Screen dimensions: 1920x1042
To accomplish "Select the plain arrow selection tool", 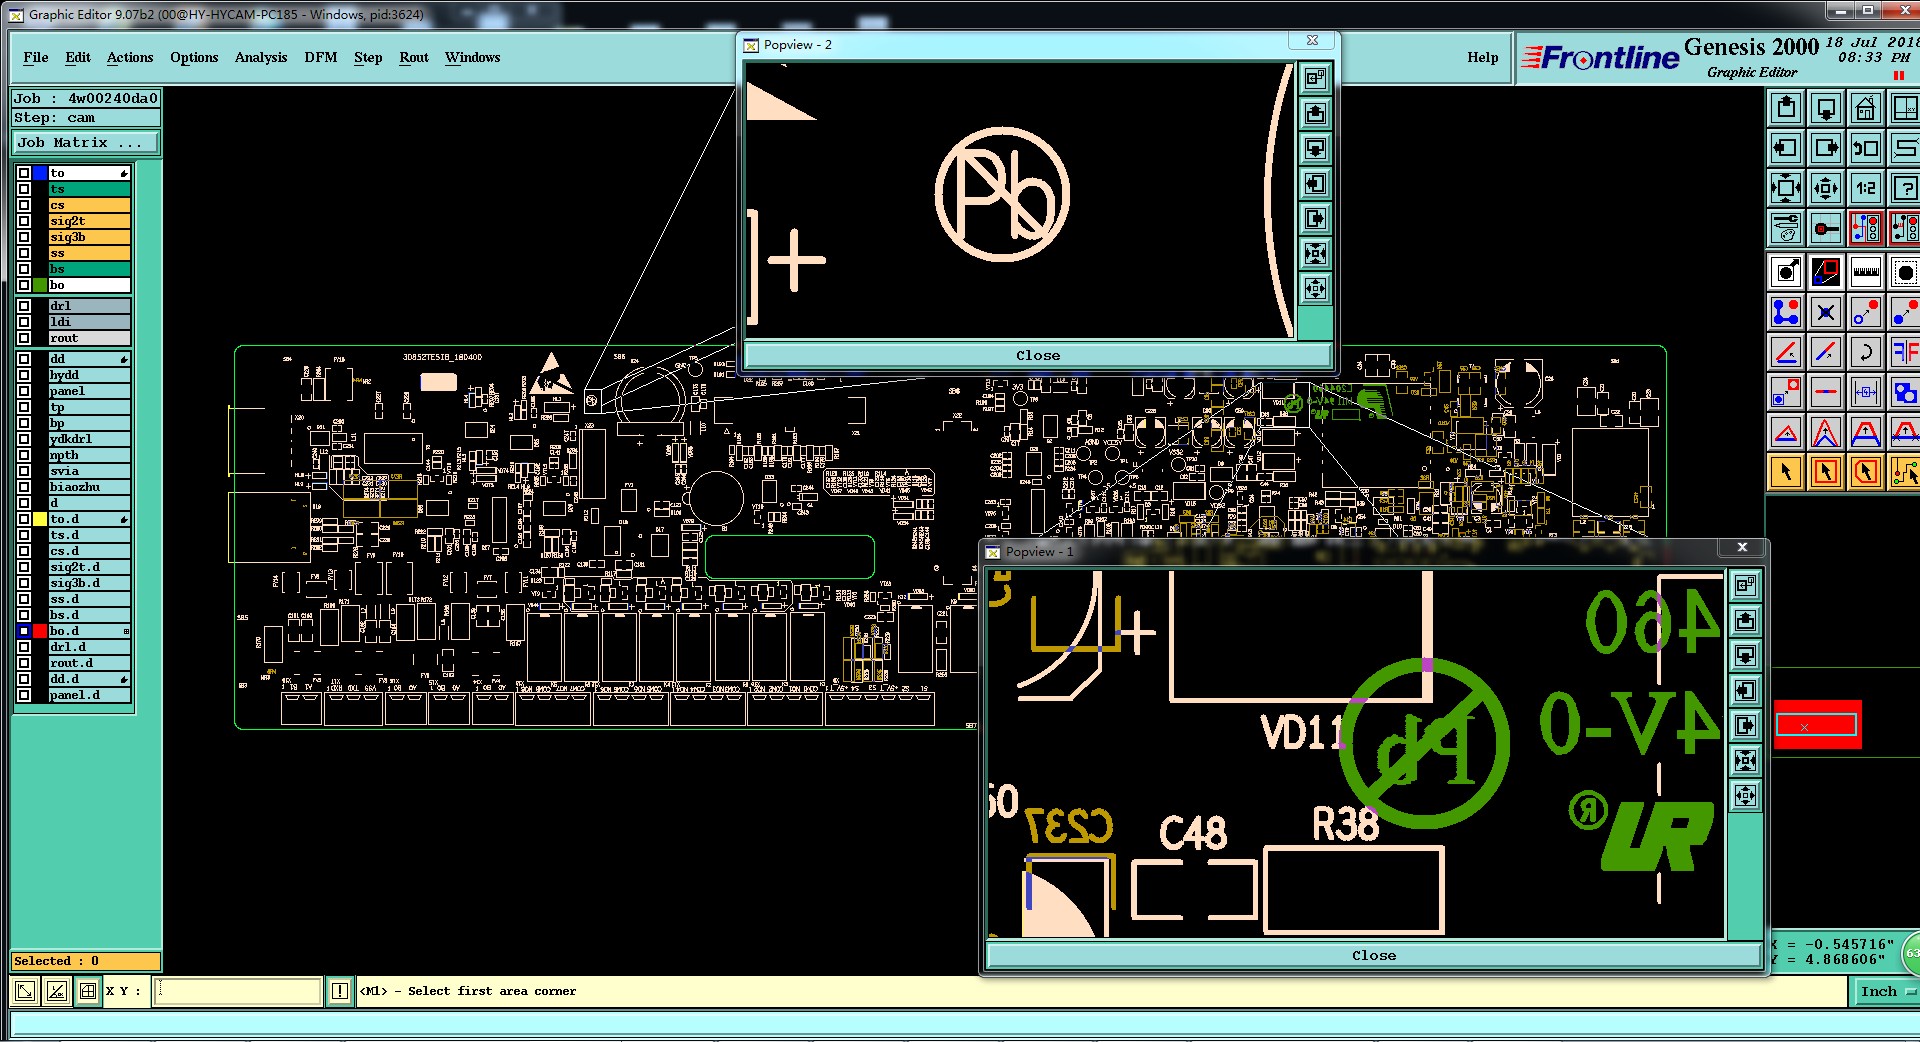I will pyautogui.click(x=1786, y=472).
